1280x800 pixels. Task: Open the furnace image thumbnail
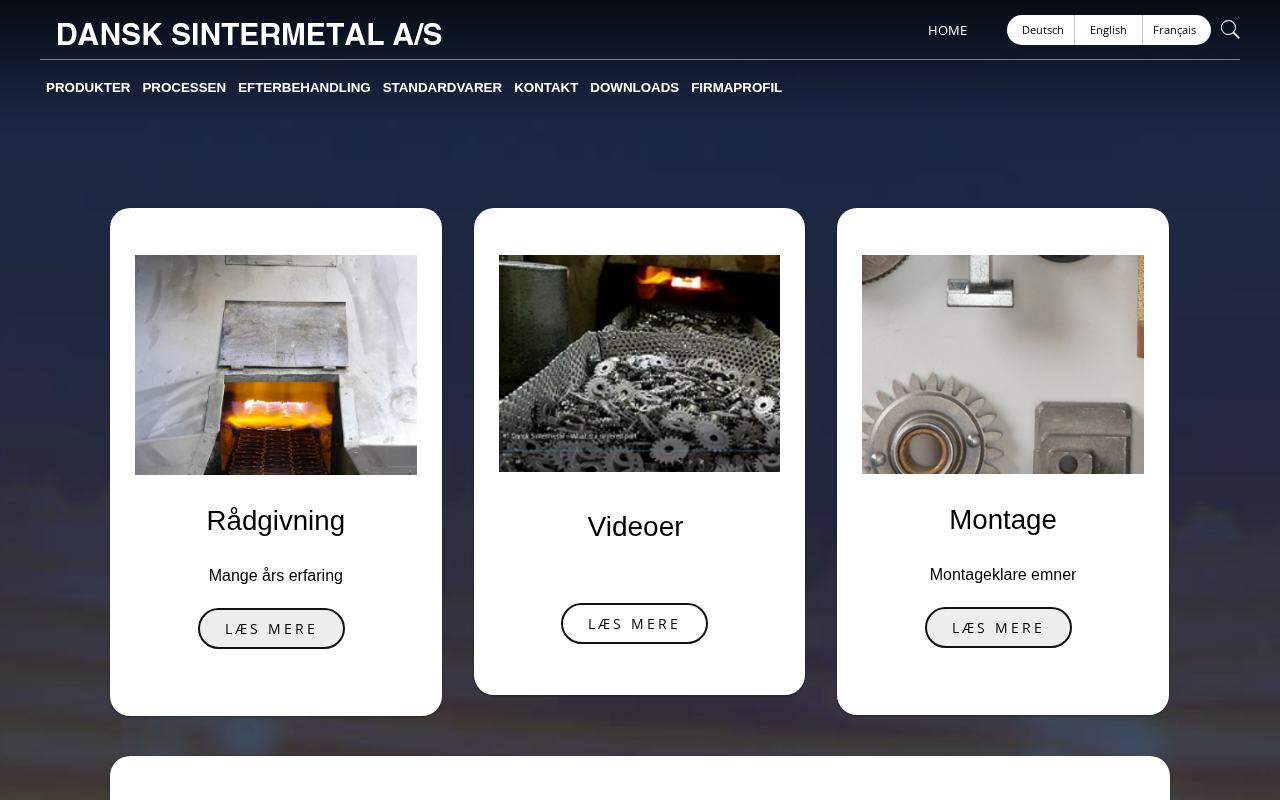point(276,365)
